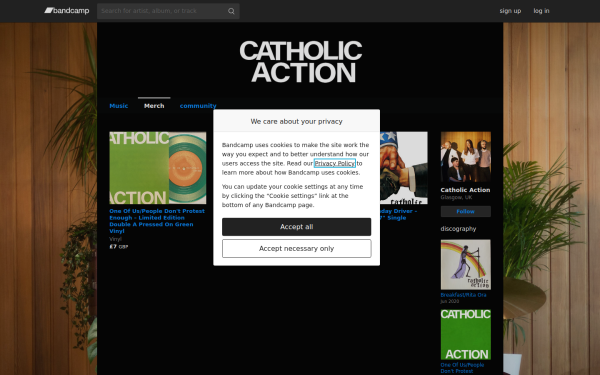The height and width of the screenshot is (375, 600).
Task: Open One Of Us/People Don't Protest Enough merch link
Action: click(157, 221)
